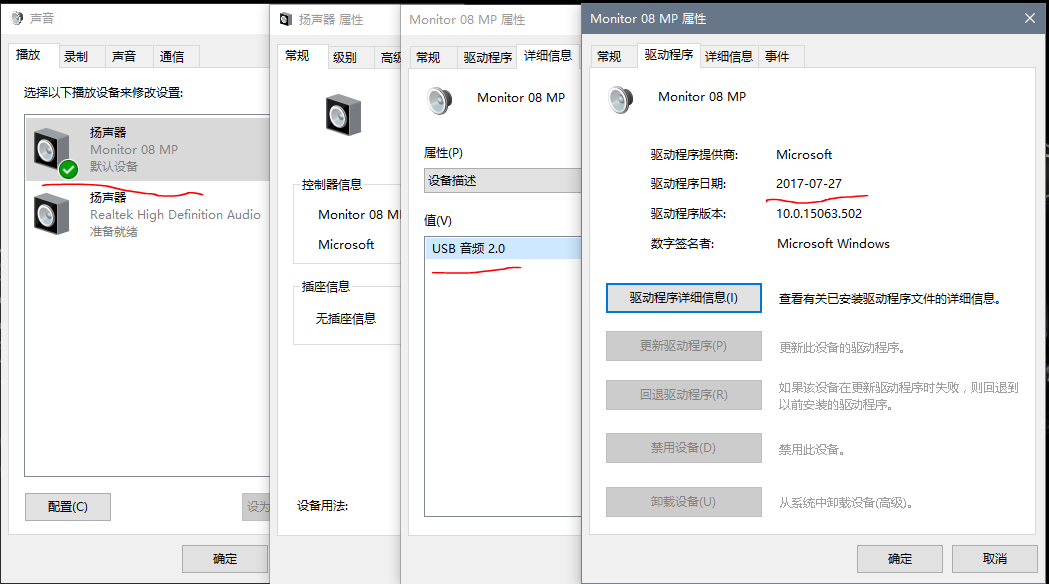Image resolution: width=1049 pixels, height=584 pixels.
Task: Click the large speaker icon in 扬声器 属性
Action: click(x=342, y=114)
